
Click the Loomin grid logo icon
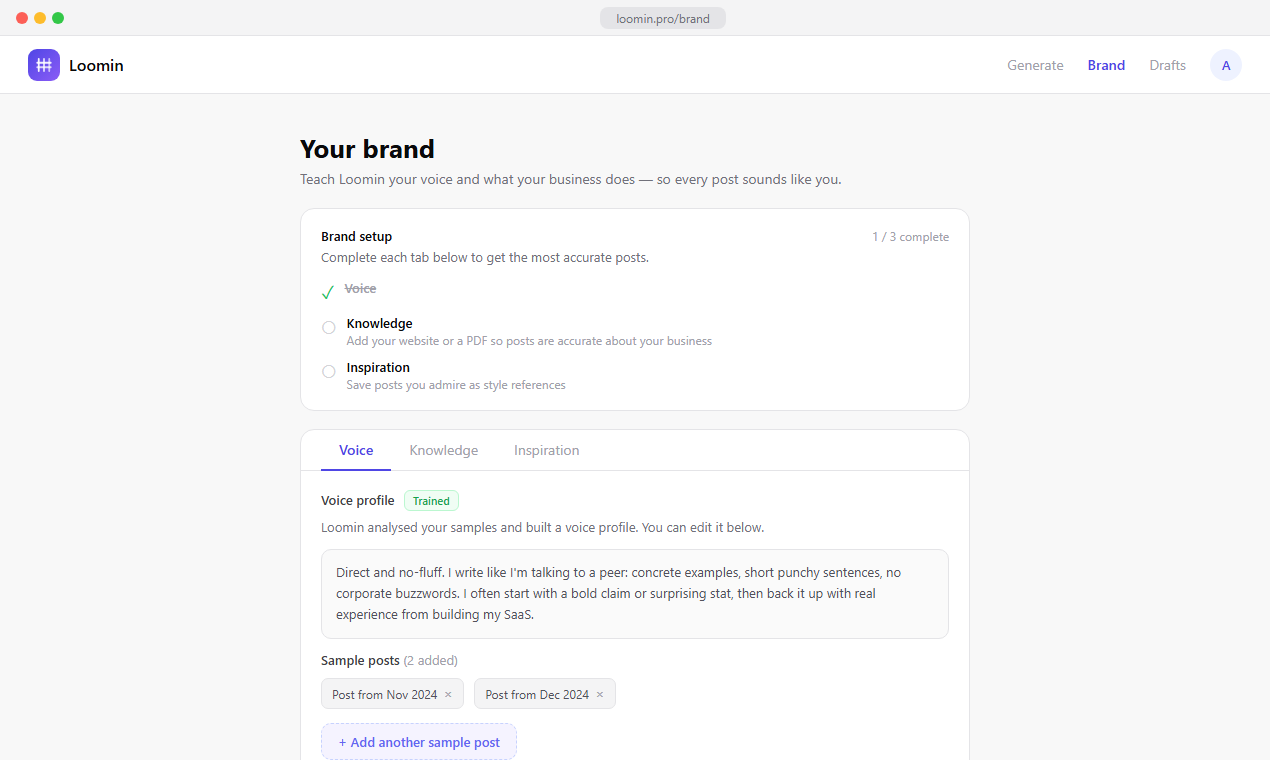[44, 65]
